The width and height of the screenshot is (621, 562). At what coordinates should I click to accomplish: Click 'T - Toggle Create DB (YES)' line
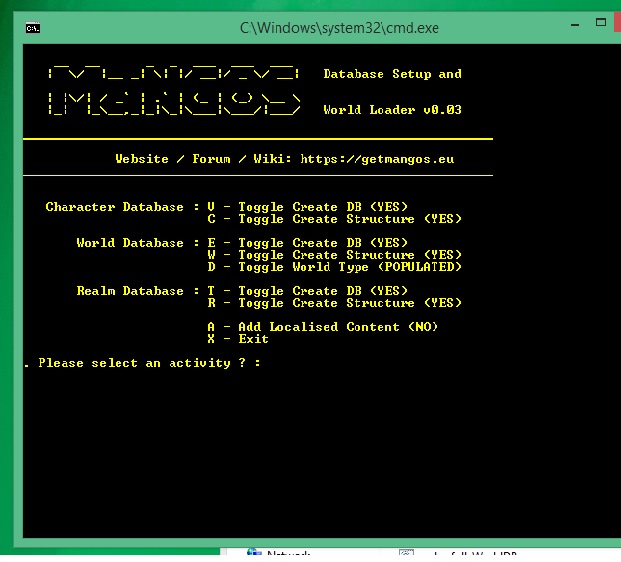pos(307,291)
